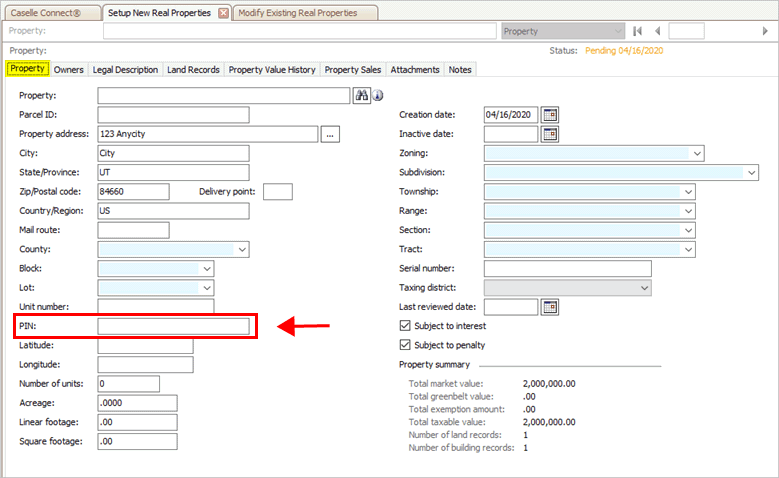Click ellipsis button beside Property address
The height and width of the screenshot is (478, 779).
click(330, 134)
